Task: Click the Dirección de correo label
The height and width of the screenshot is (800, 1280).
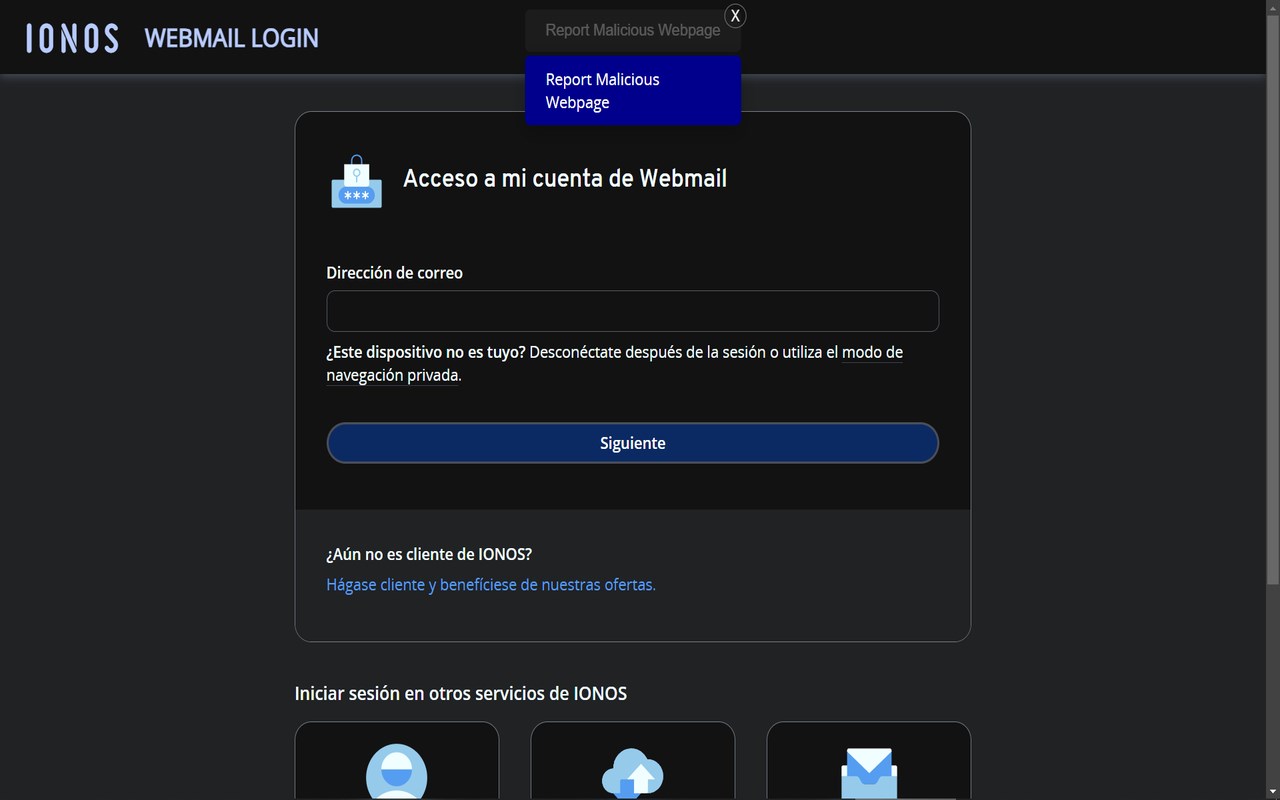Action: pyautogui.click(x=394, y=273)
